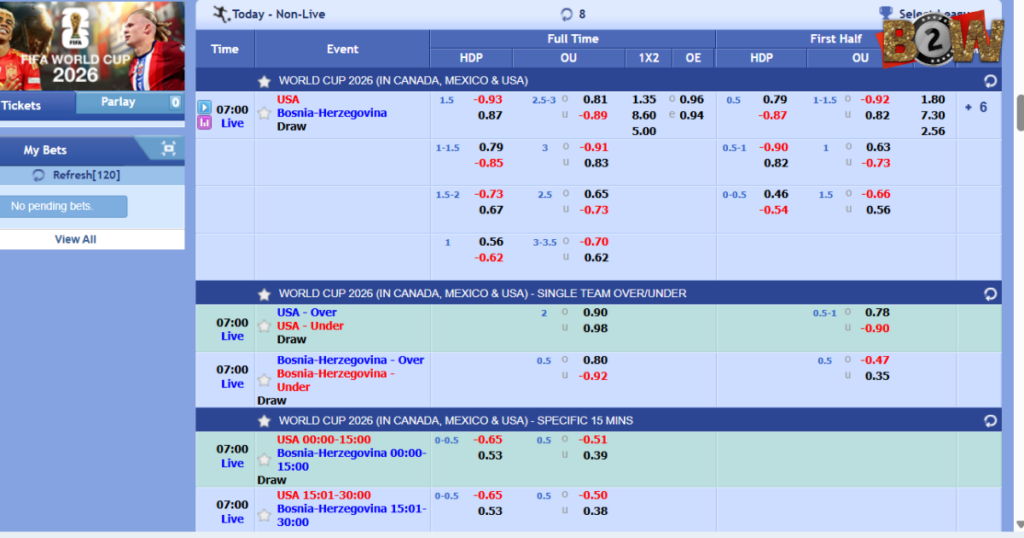Viewport: 1024px width, 538px height.
Task: Favorite the USA - Over row star
Action: [x=264, y=326]
